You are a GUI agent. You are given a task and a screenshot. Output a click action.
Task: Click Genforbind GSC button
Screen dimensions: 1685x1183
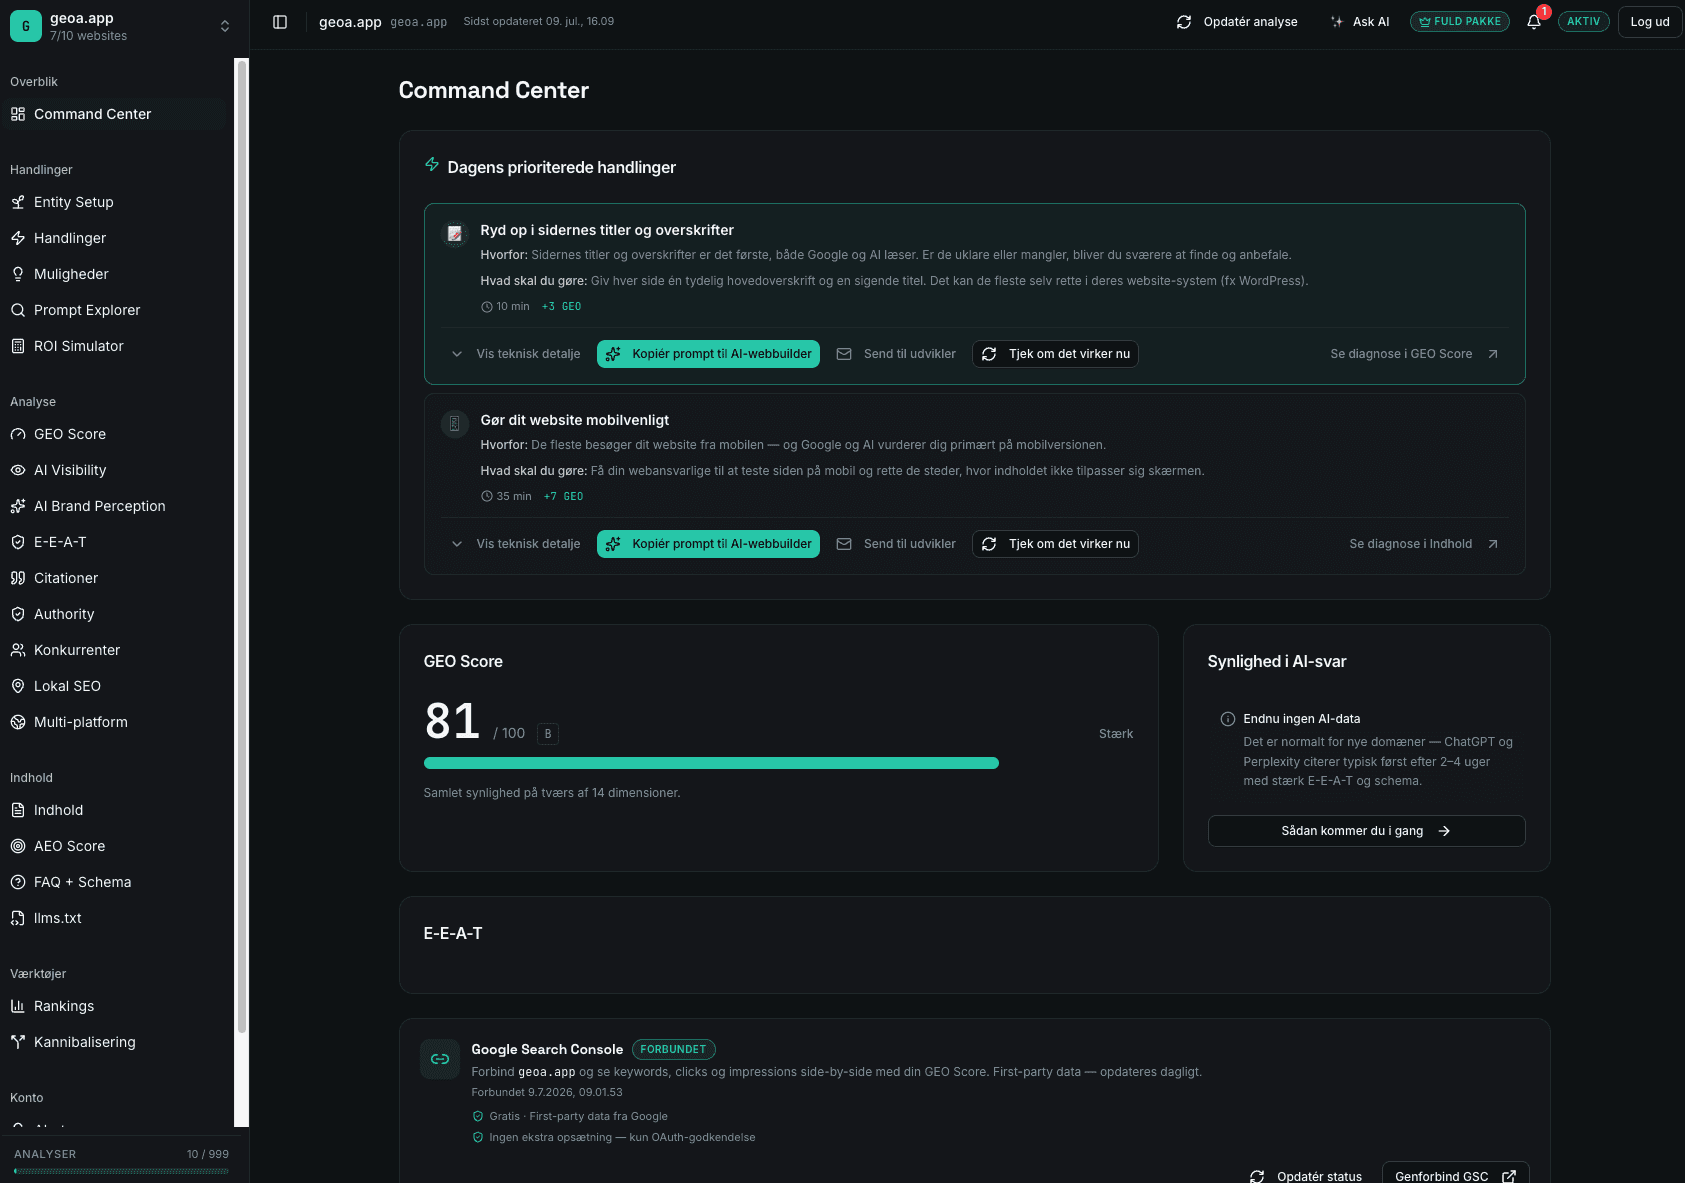click(x=1456, y=1175)
